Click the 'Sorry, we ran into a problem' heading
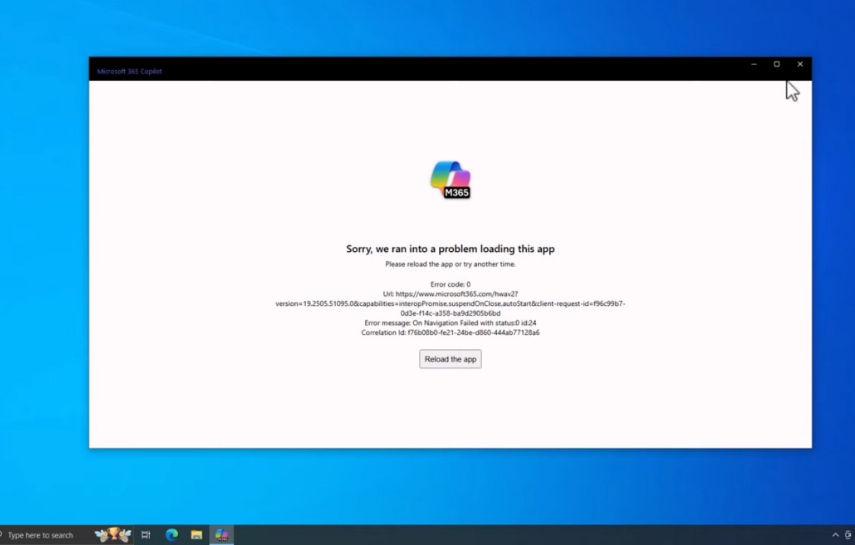855x545 pixels. click(x=450, y=249)
